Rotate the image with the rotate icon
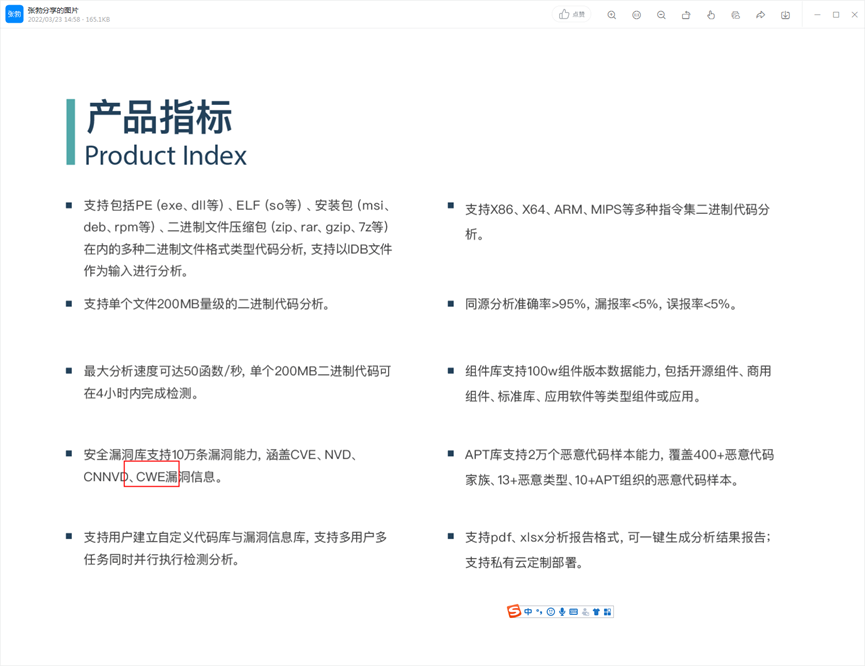This screenshot has height=666, width=865. (686, 15)
